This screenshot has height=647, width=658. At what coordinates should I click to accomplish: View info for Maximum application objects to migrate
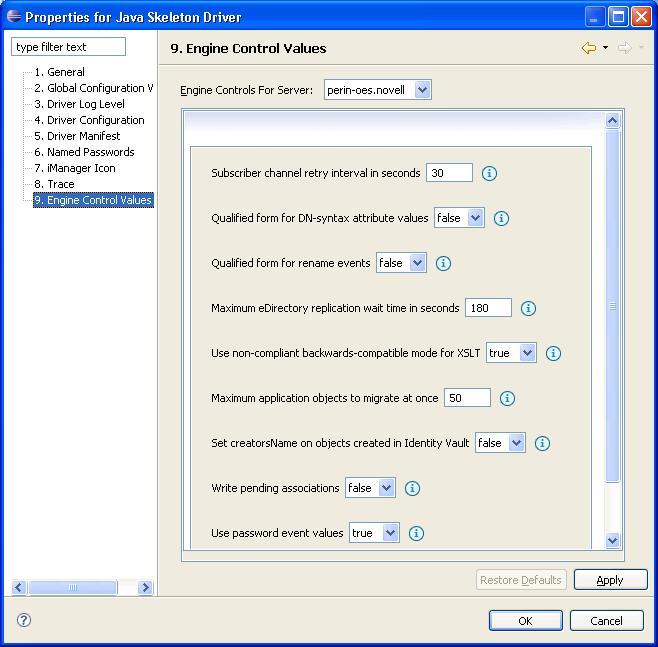(507, 398)
